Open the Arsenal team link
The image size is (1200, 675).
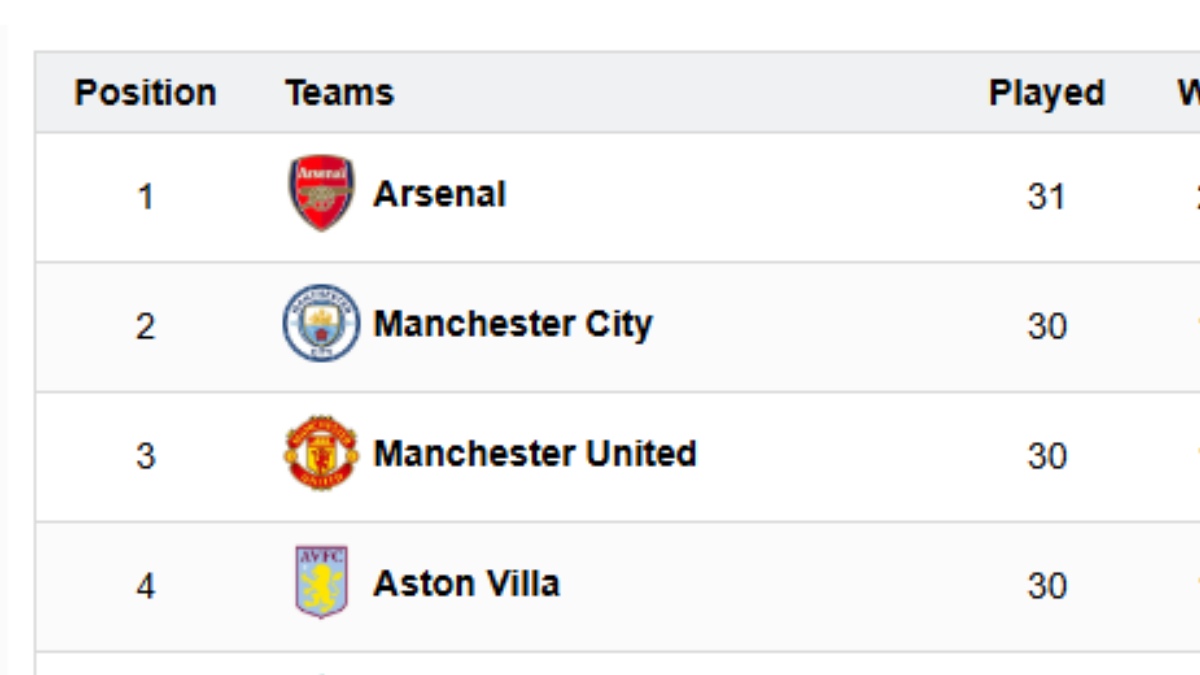coord(439,194)
